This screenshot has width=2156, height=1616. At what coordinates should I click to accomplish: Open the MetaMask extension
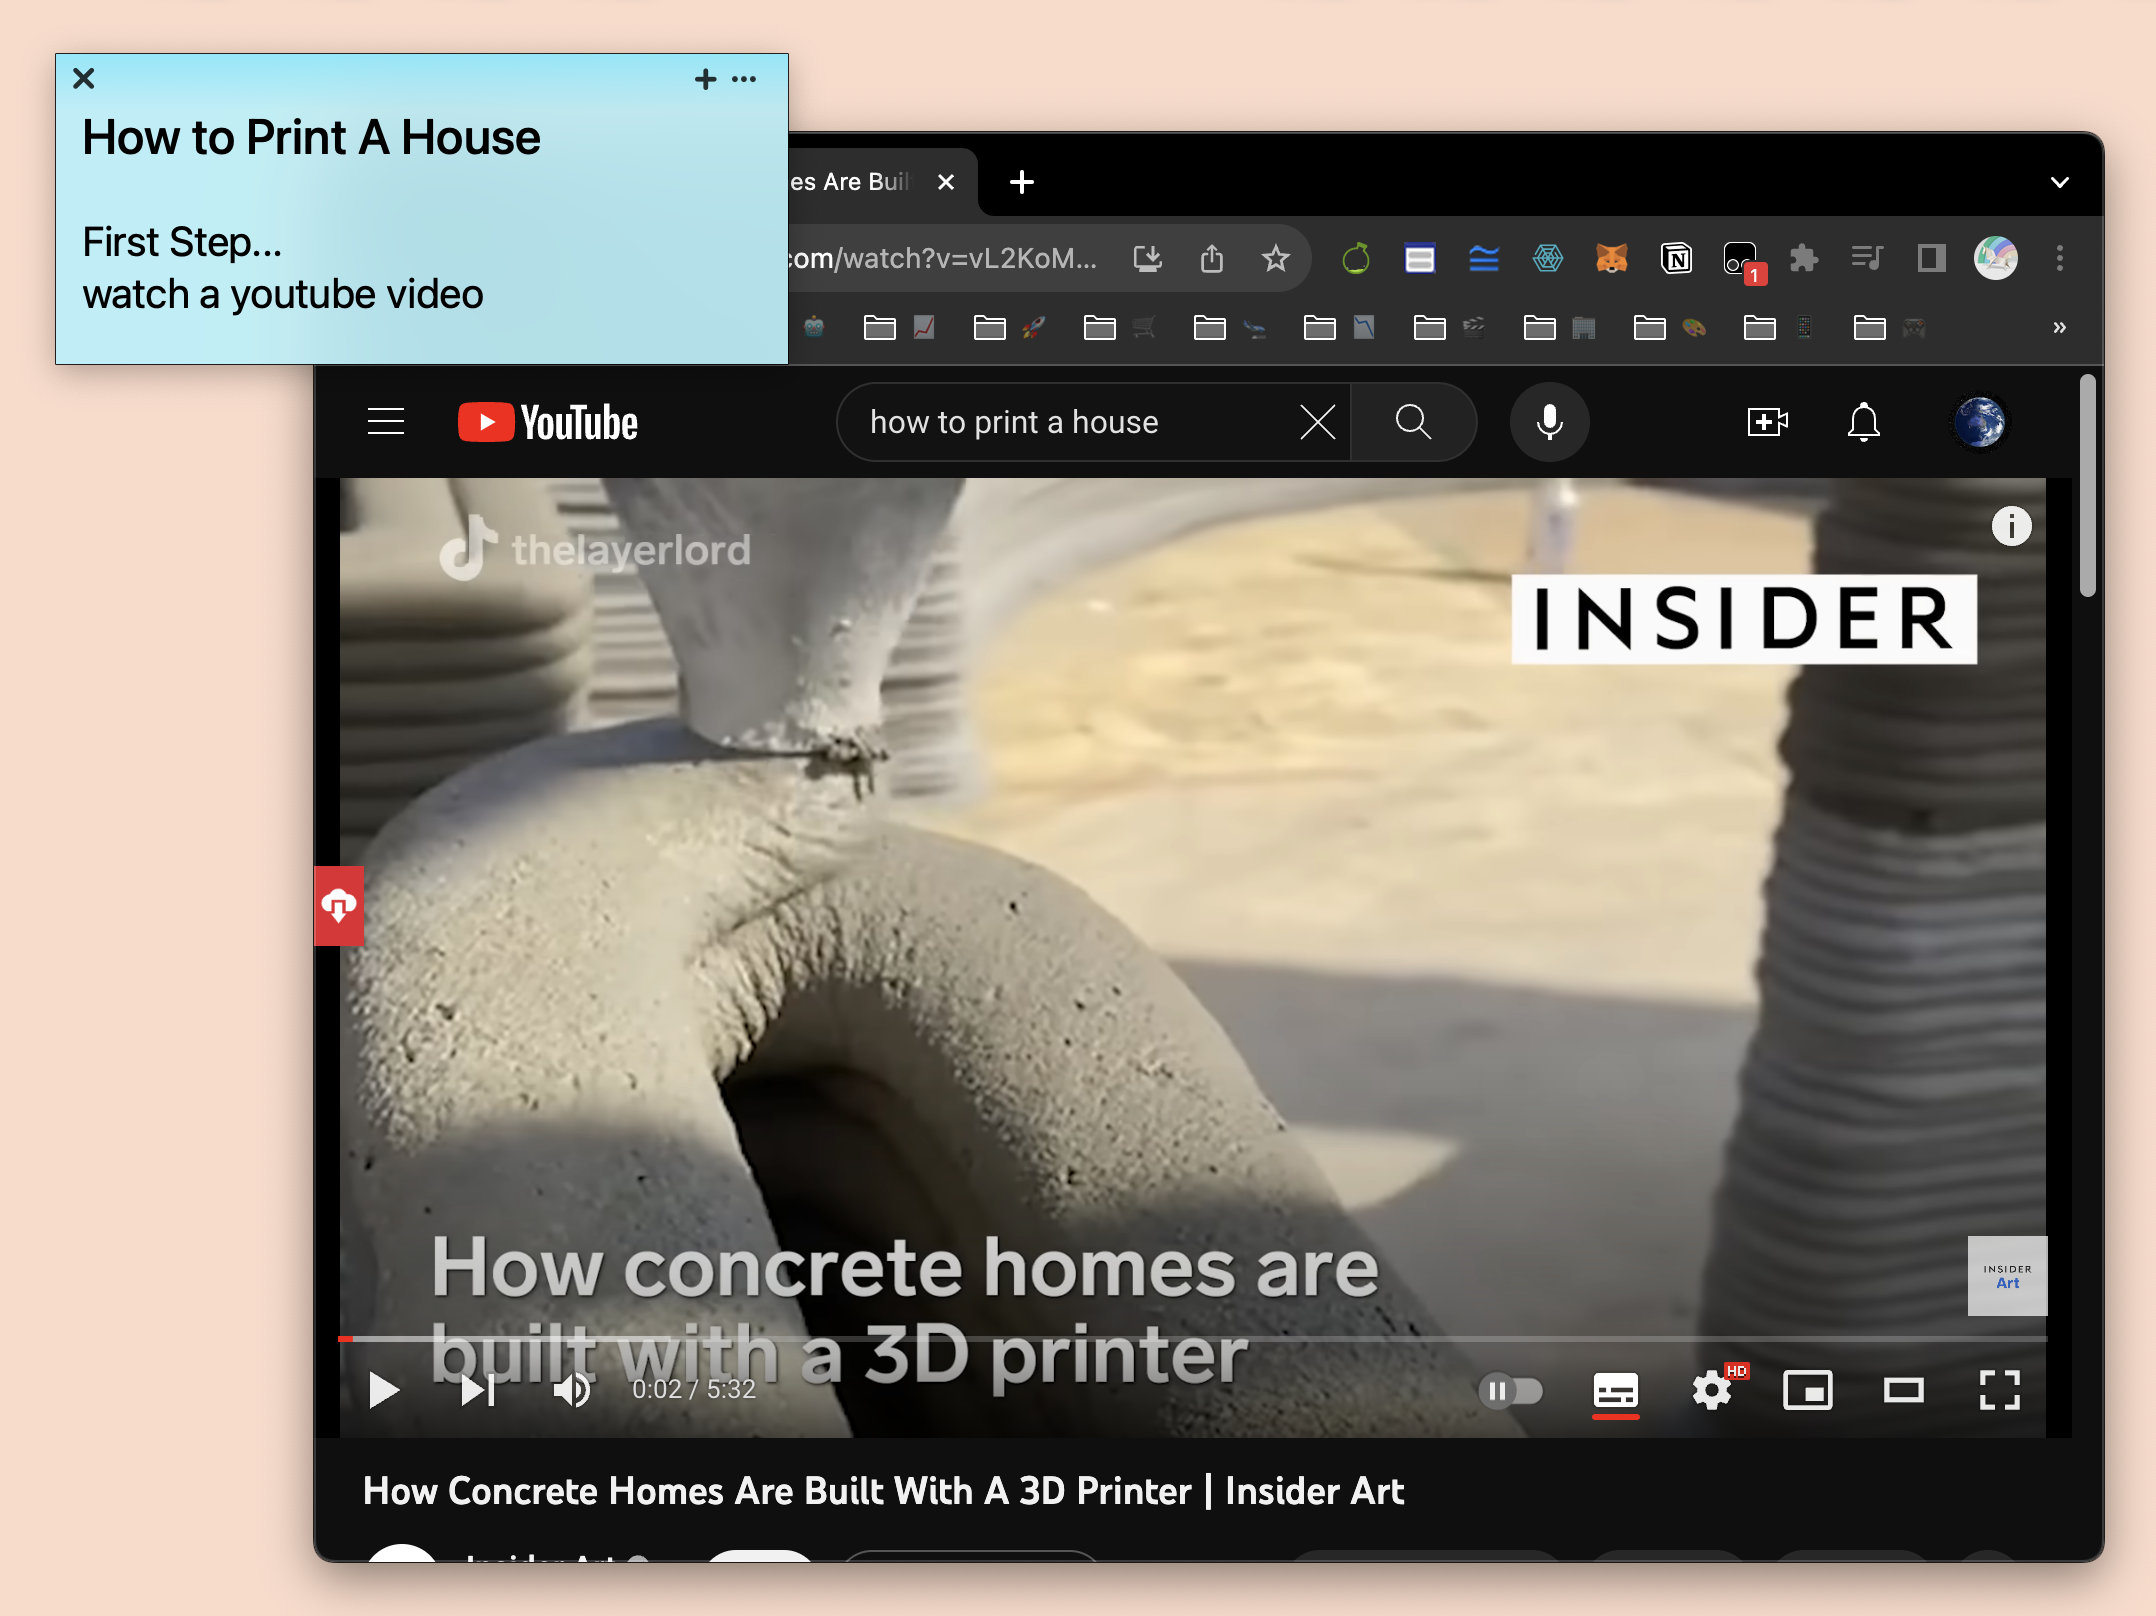(1612, 258)
